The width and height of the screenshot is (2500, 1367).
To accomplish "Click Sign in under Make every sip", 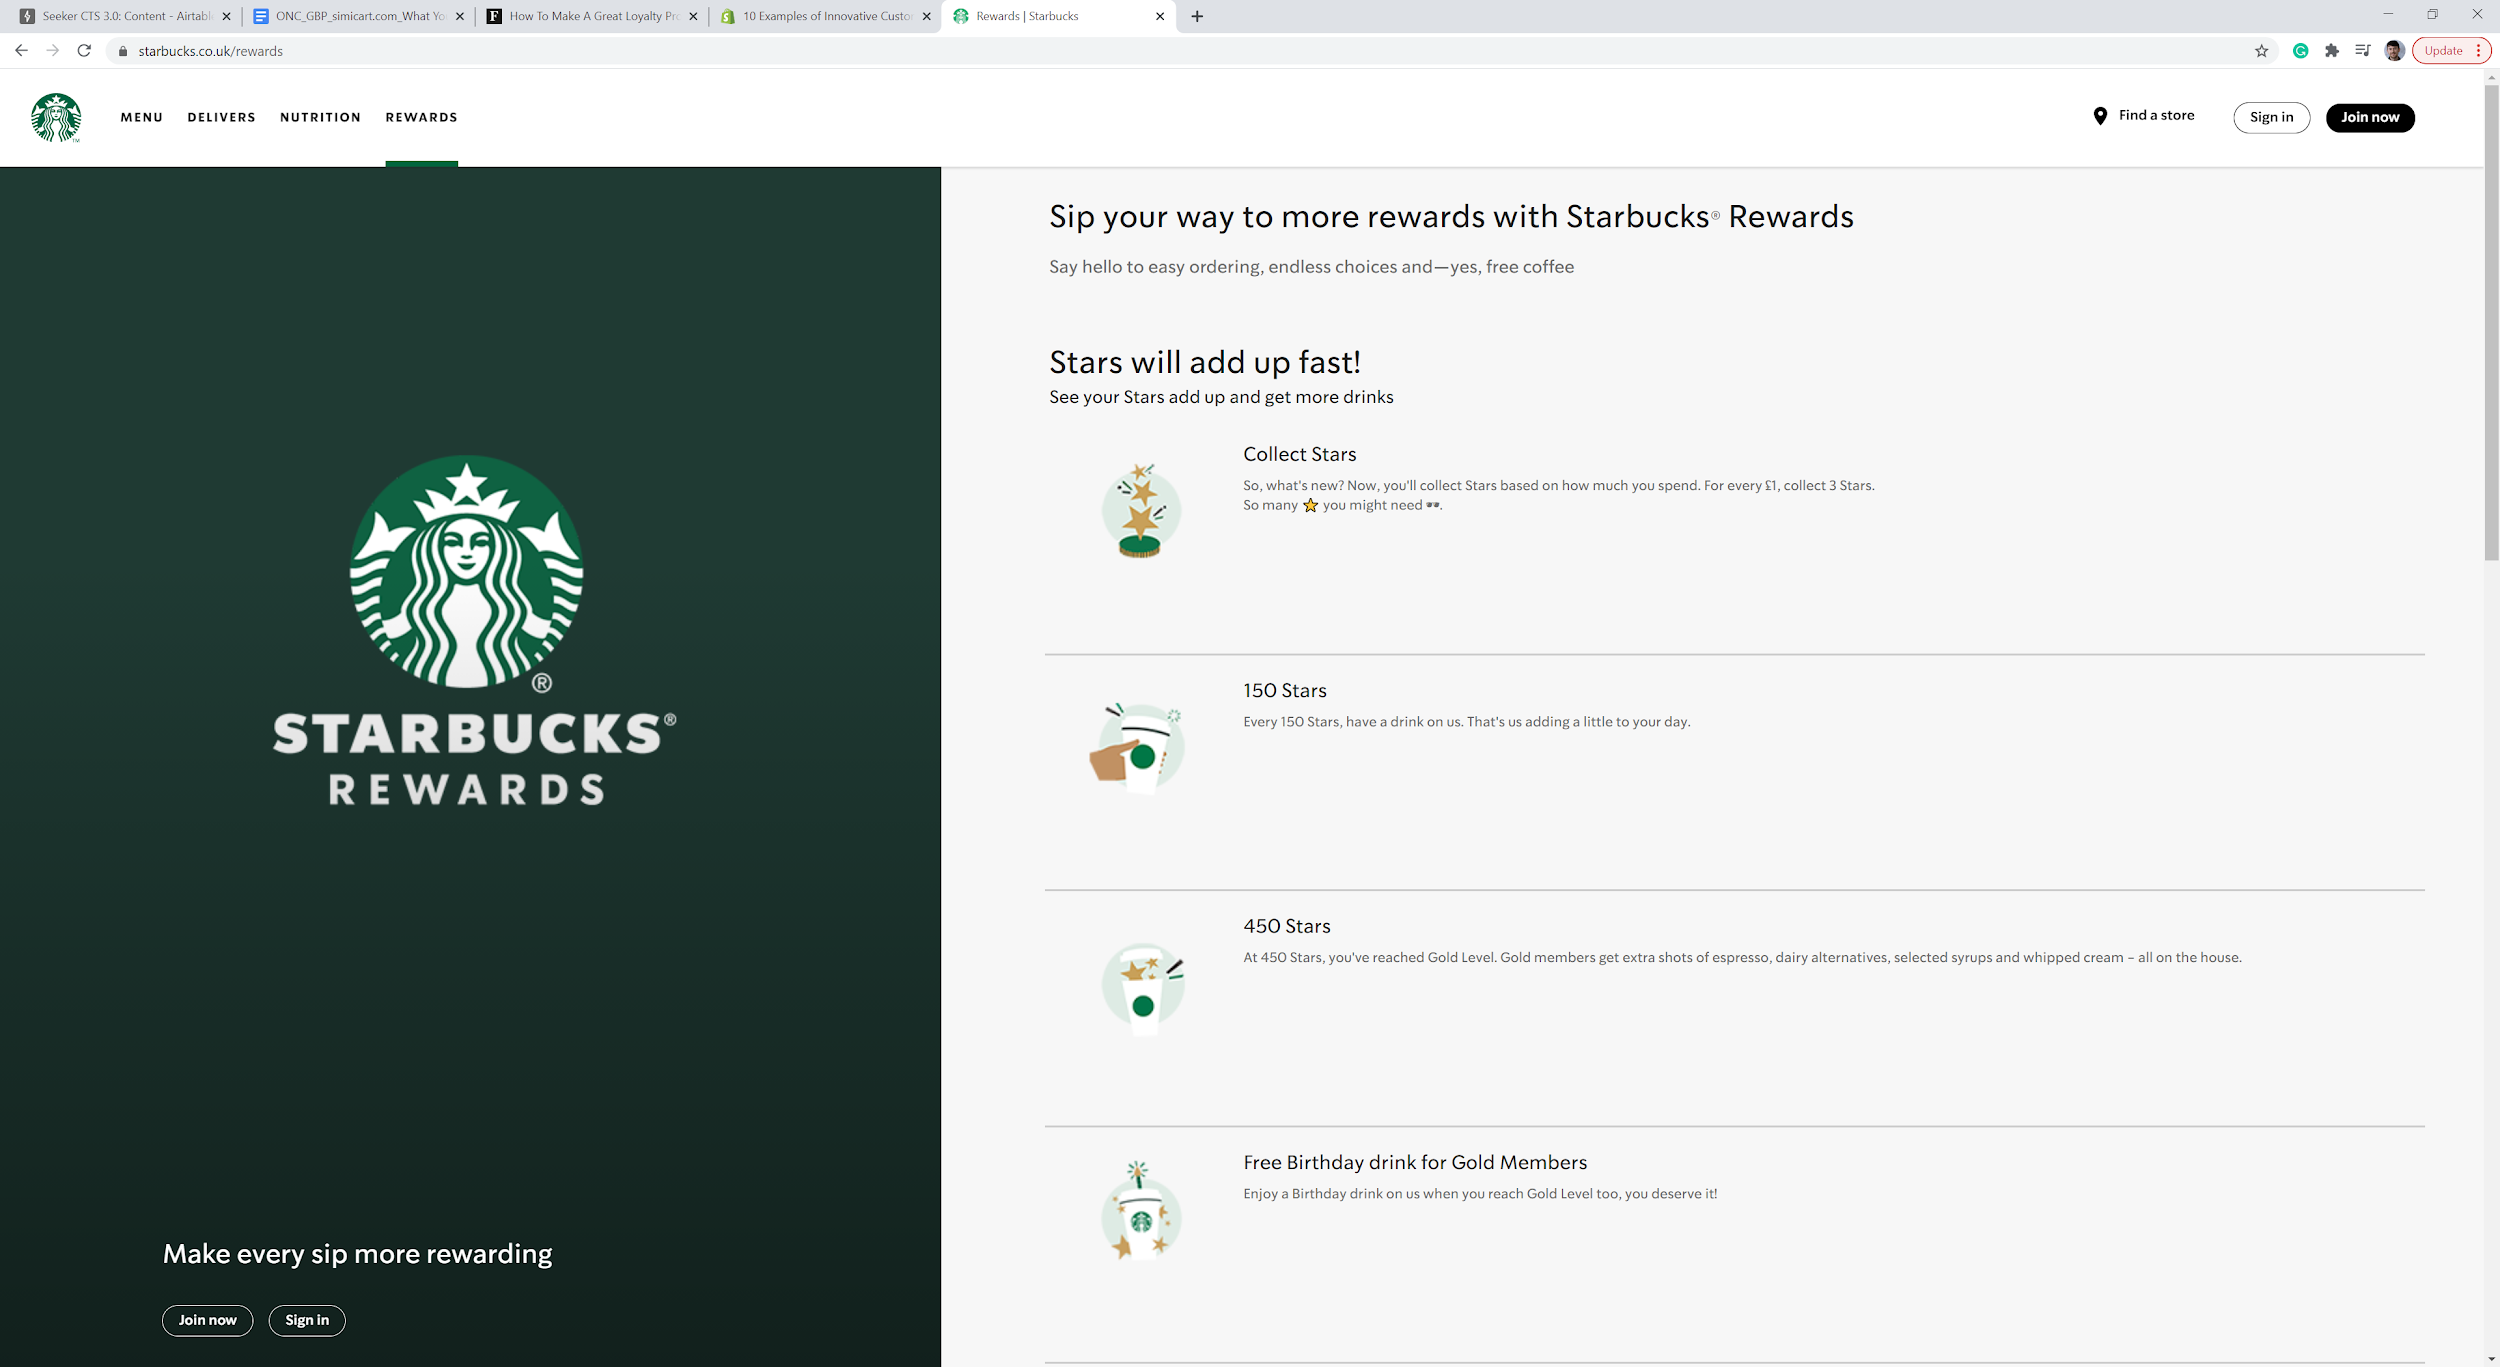I will (307, 1320).
